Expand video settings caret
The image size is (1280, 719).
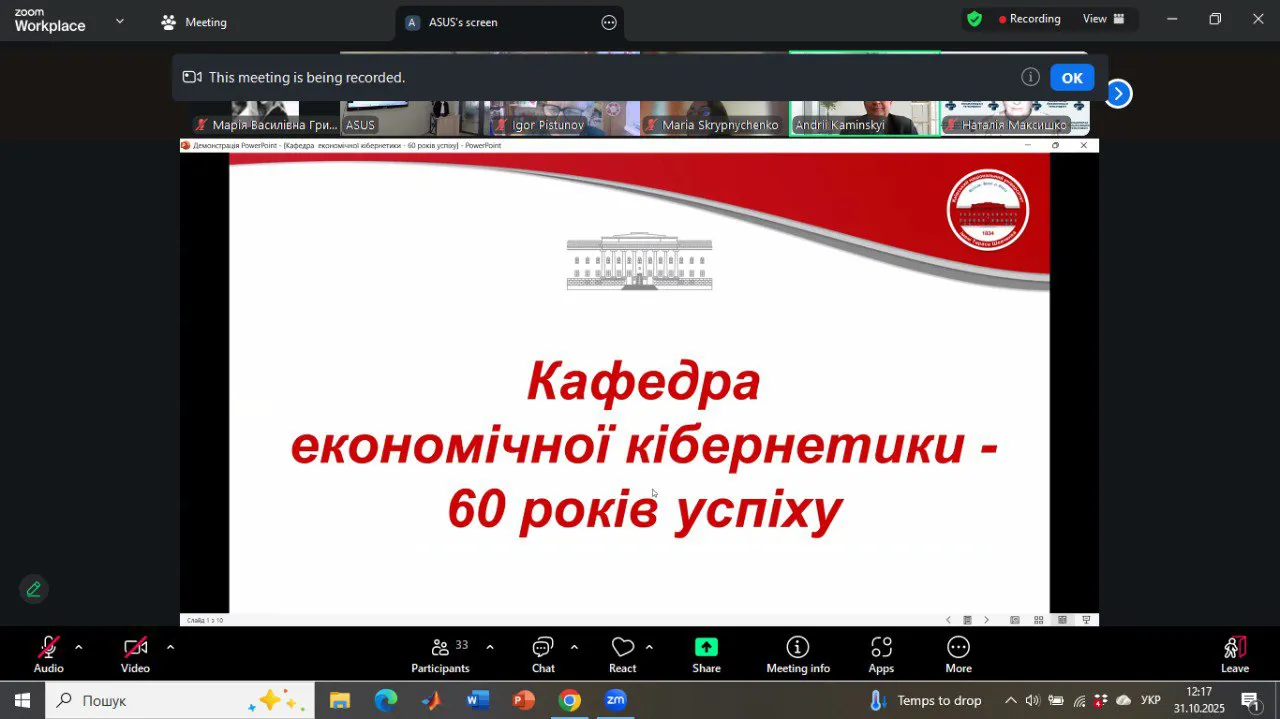pos(170,647)
